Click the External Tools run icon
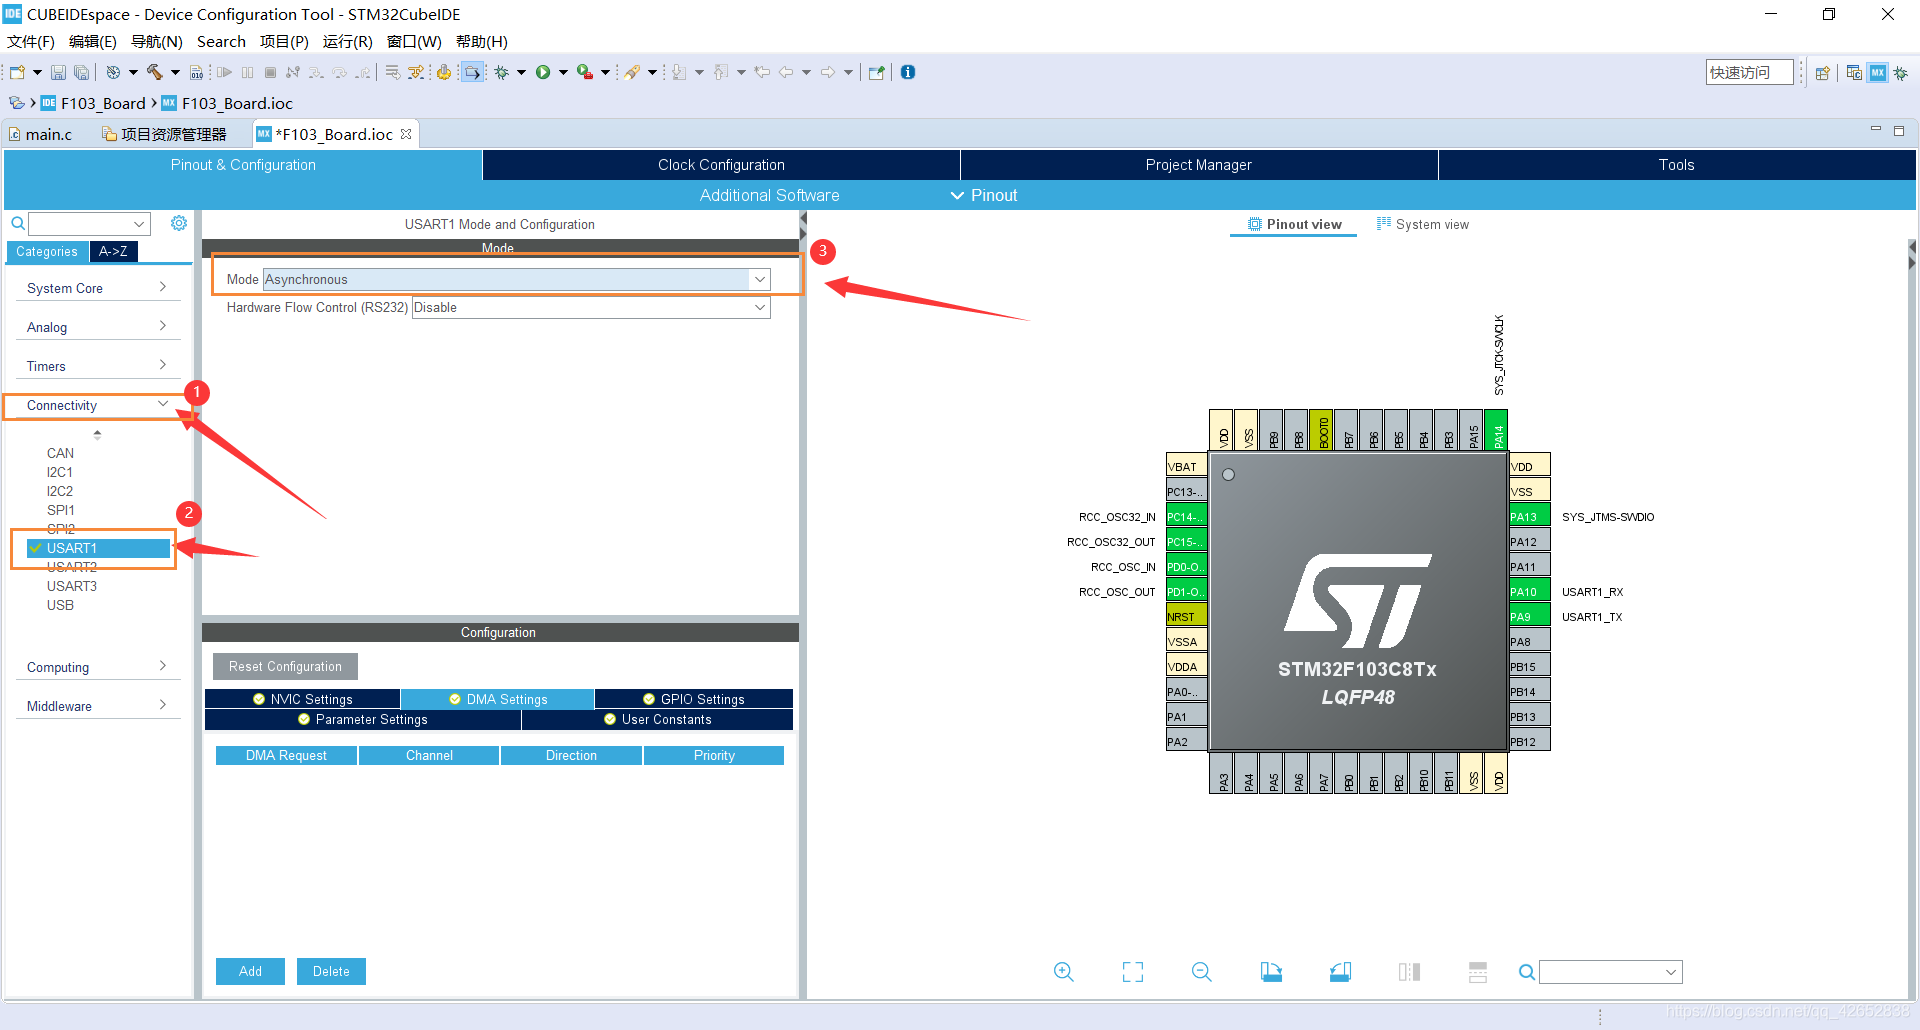The image size is (1920, 1030). click(x=585, y=72)
